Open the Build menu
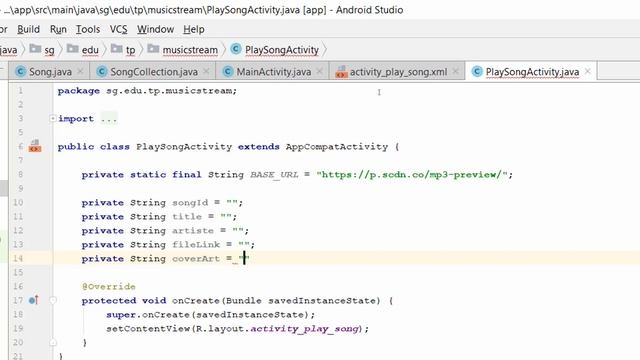Viewport: 640px width, 360px height. click(28, 29)
